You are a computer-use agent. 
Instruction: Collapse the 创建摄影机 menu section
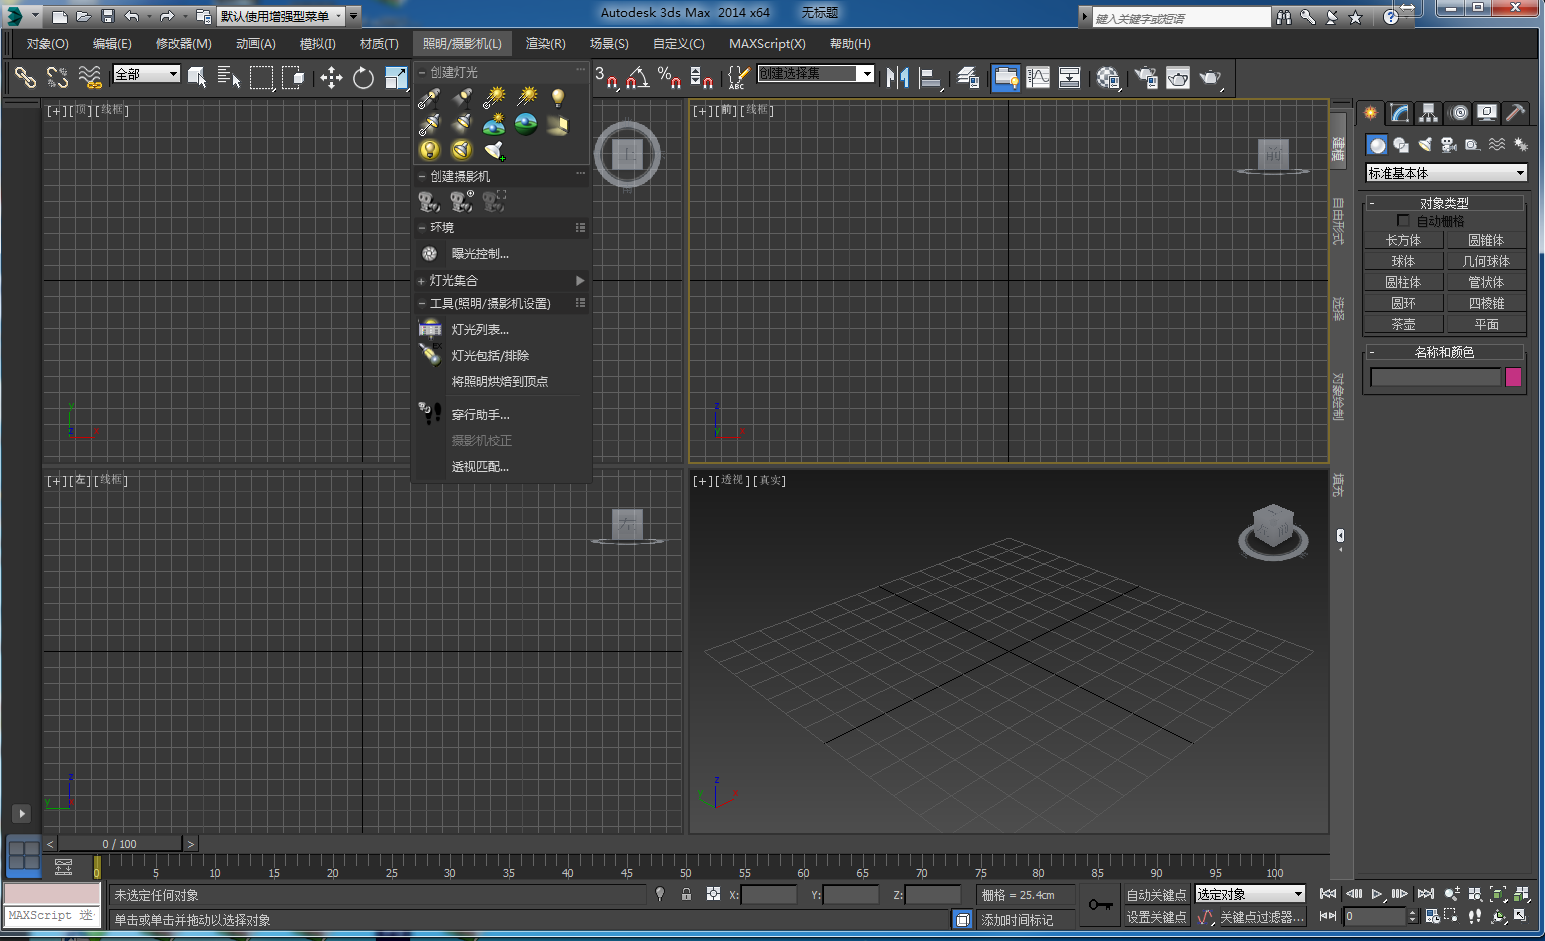(422, 176)
